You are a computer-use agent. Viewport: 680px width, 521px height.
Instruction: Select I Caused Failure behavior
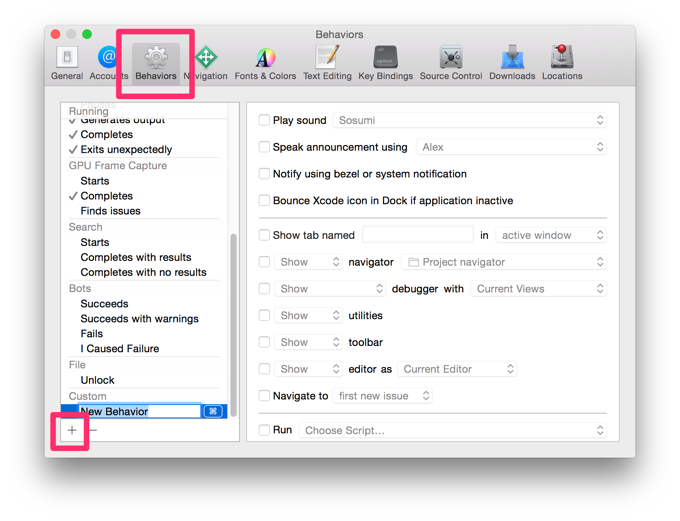[x=120, y=348]
